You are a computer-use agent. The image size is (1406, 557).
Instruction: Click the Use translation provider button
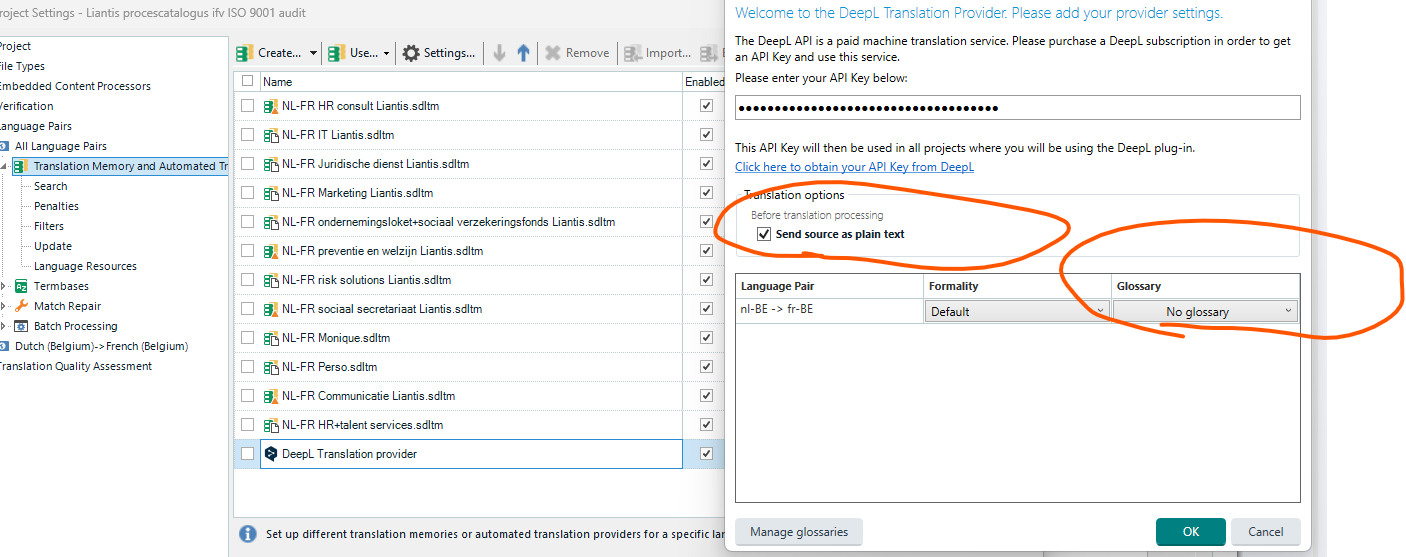(x=353, y=53)
